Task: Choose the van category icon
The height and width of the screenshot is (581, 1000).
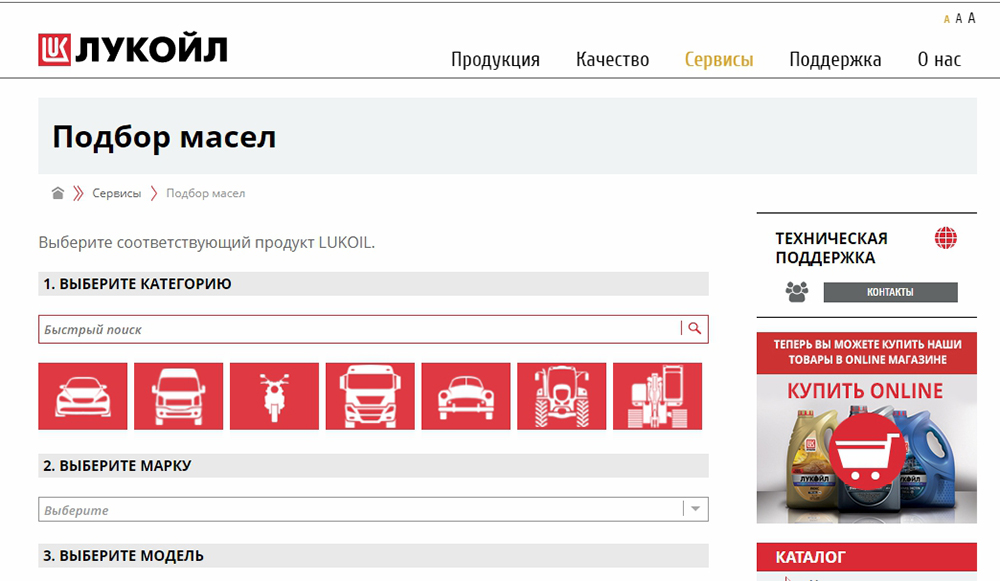Action: [x=179, y=396]
